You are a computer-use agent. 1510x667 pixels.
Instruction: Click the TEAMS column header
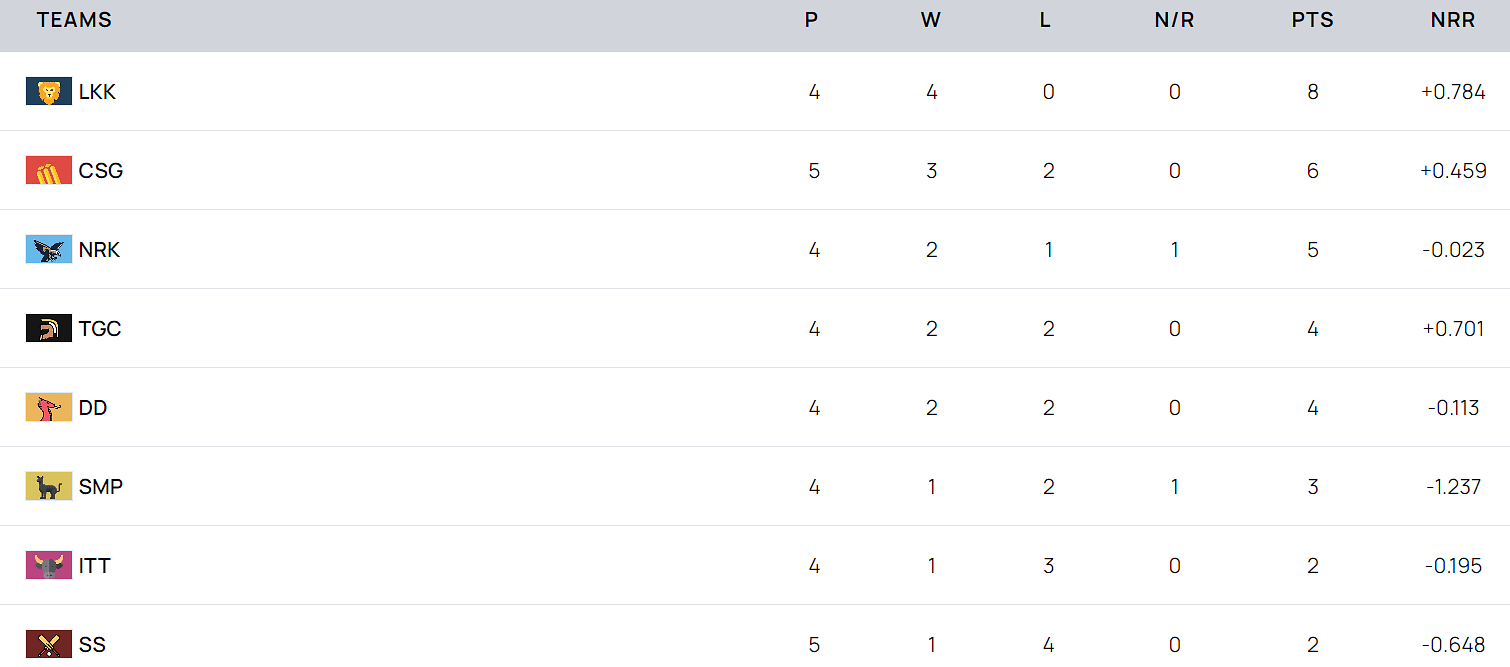pos(74,20)
